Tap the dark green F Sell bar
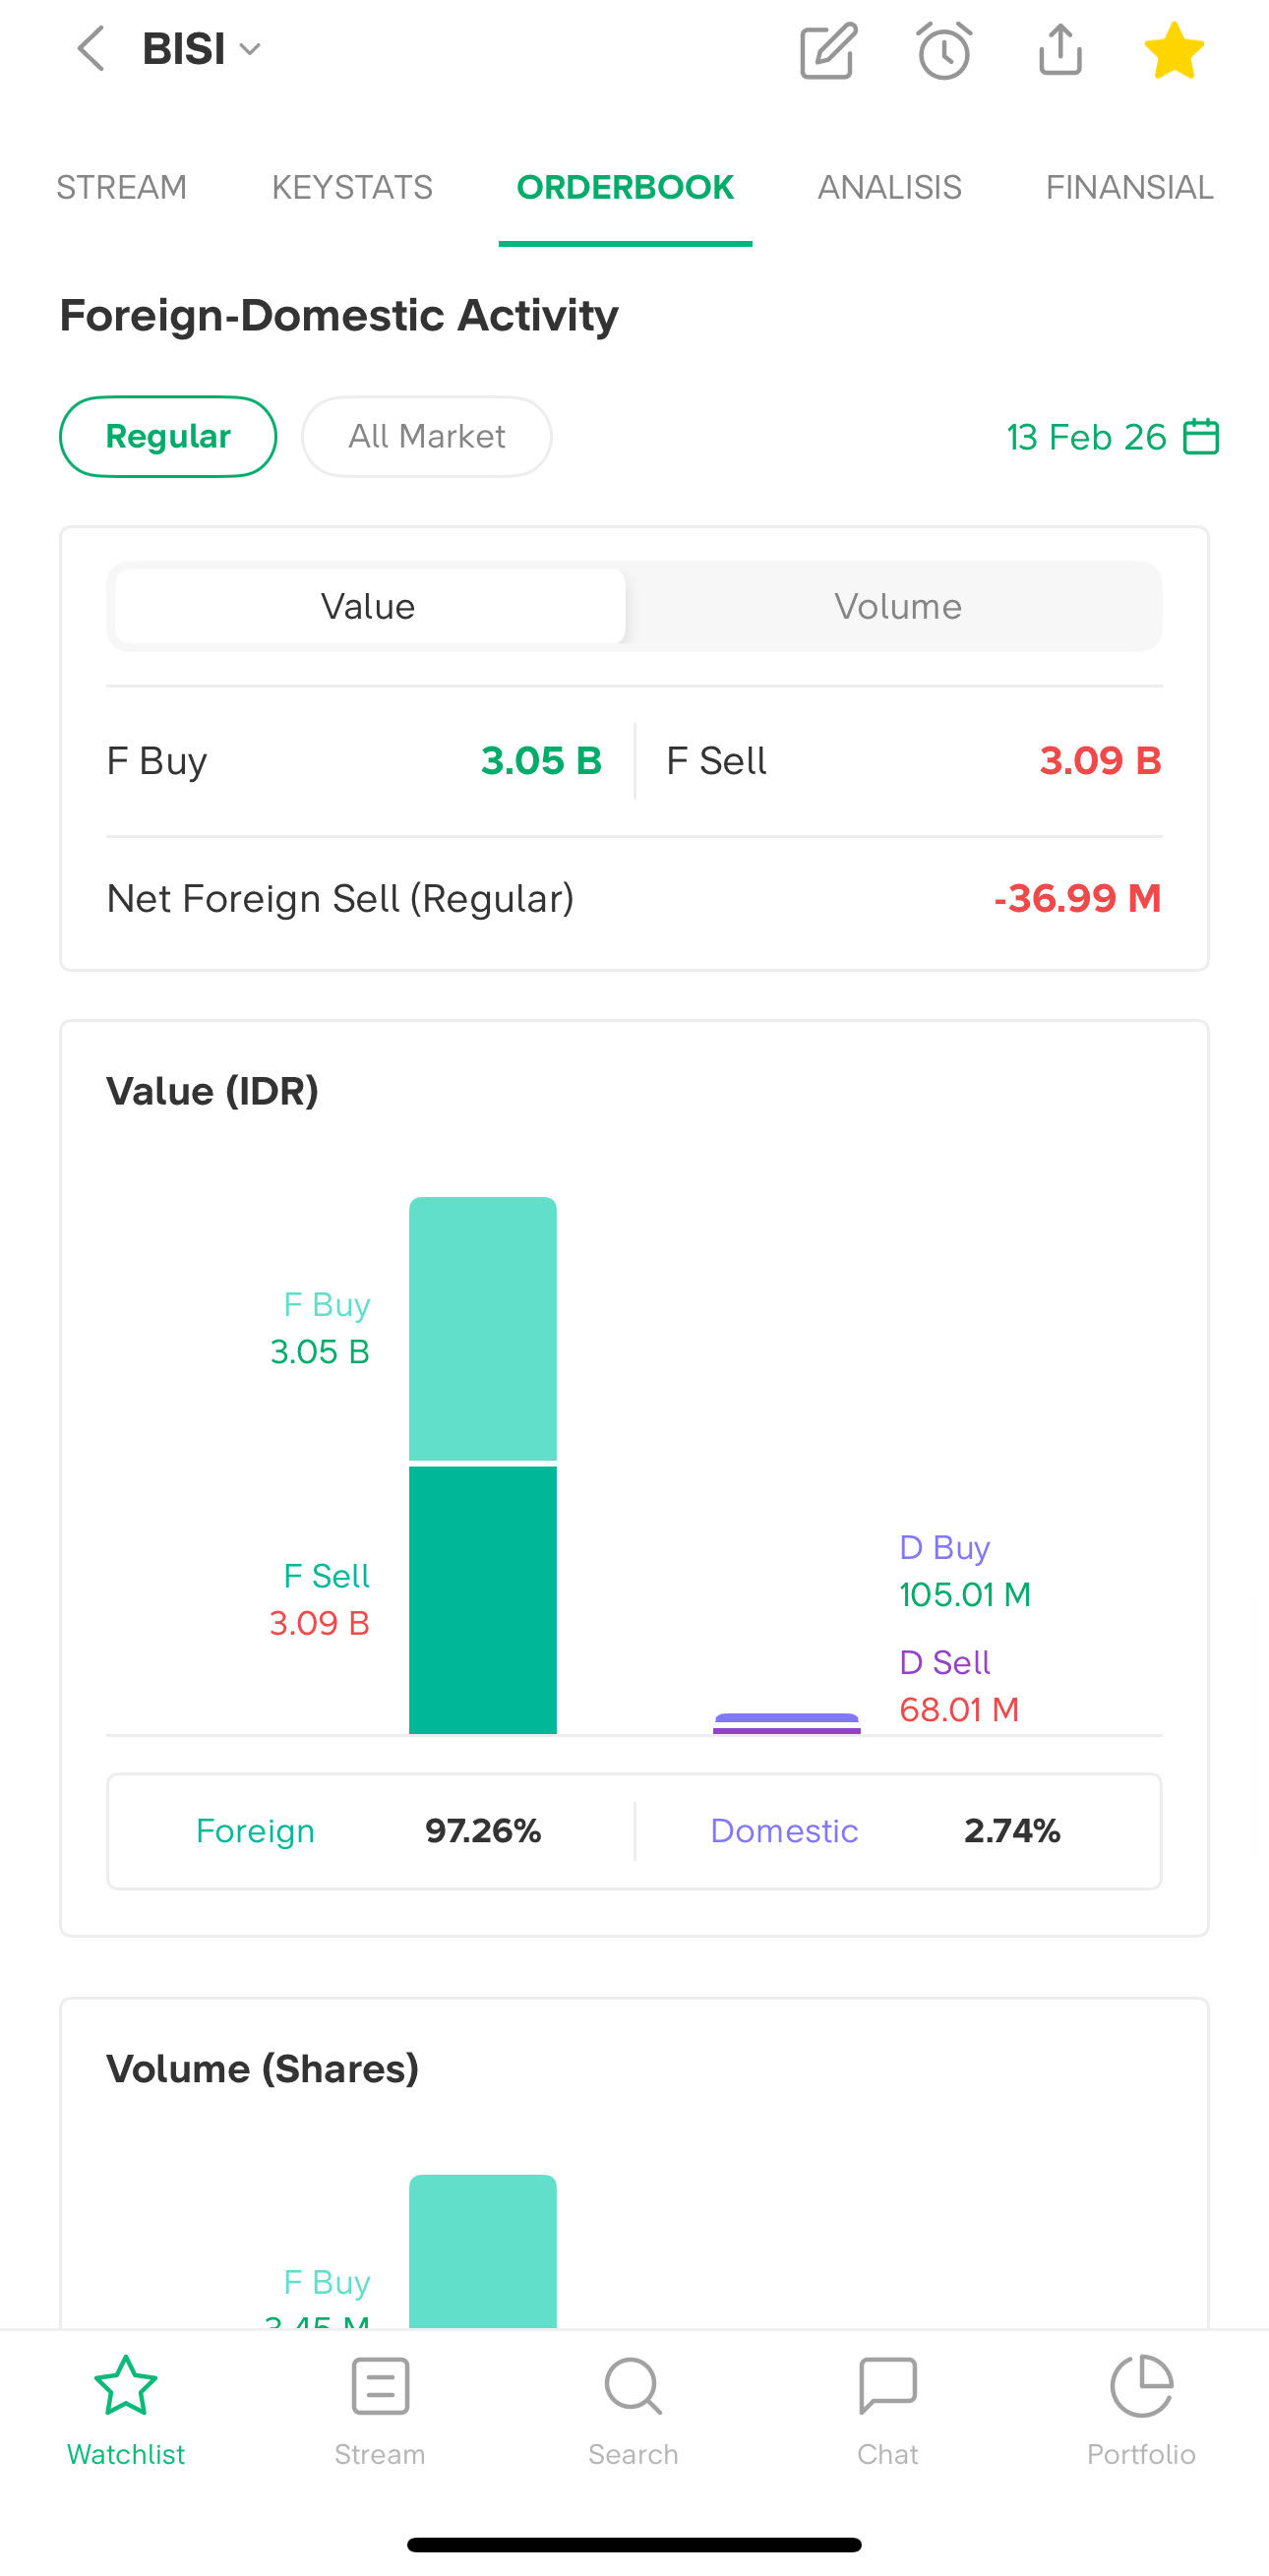Screen dimensions: 1269x2576 483,1599
